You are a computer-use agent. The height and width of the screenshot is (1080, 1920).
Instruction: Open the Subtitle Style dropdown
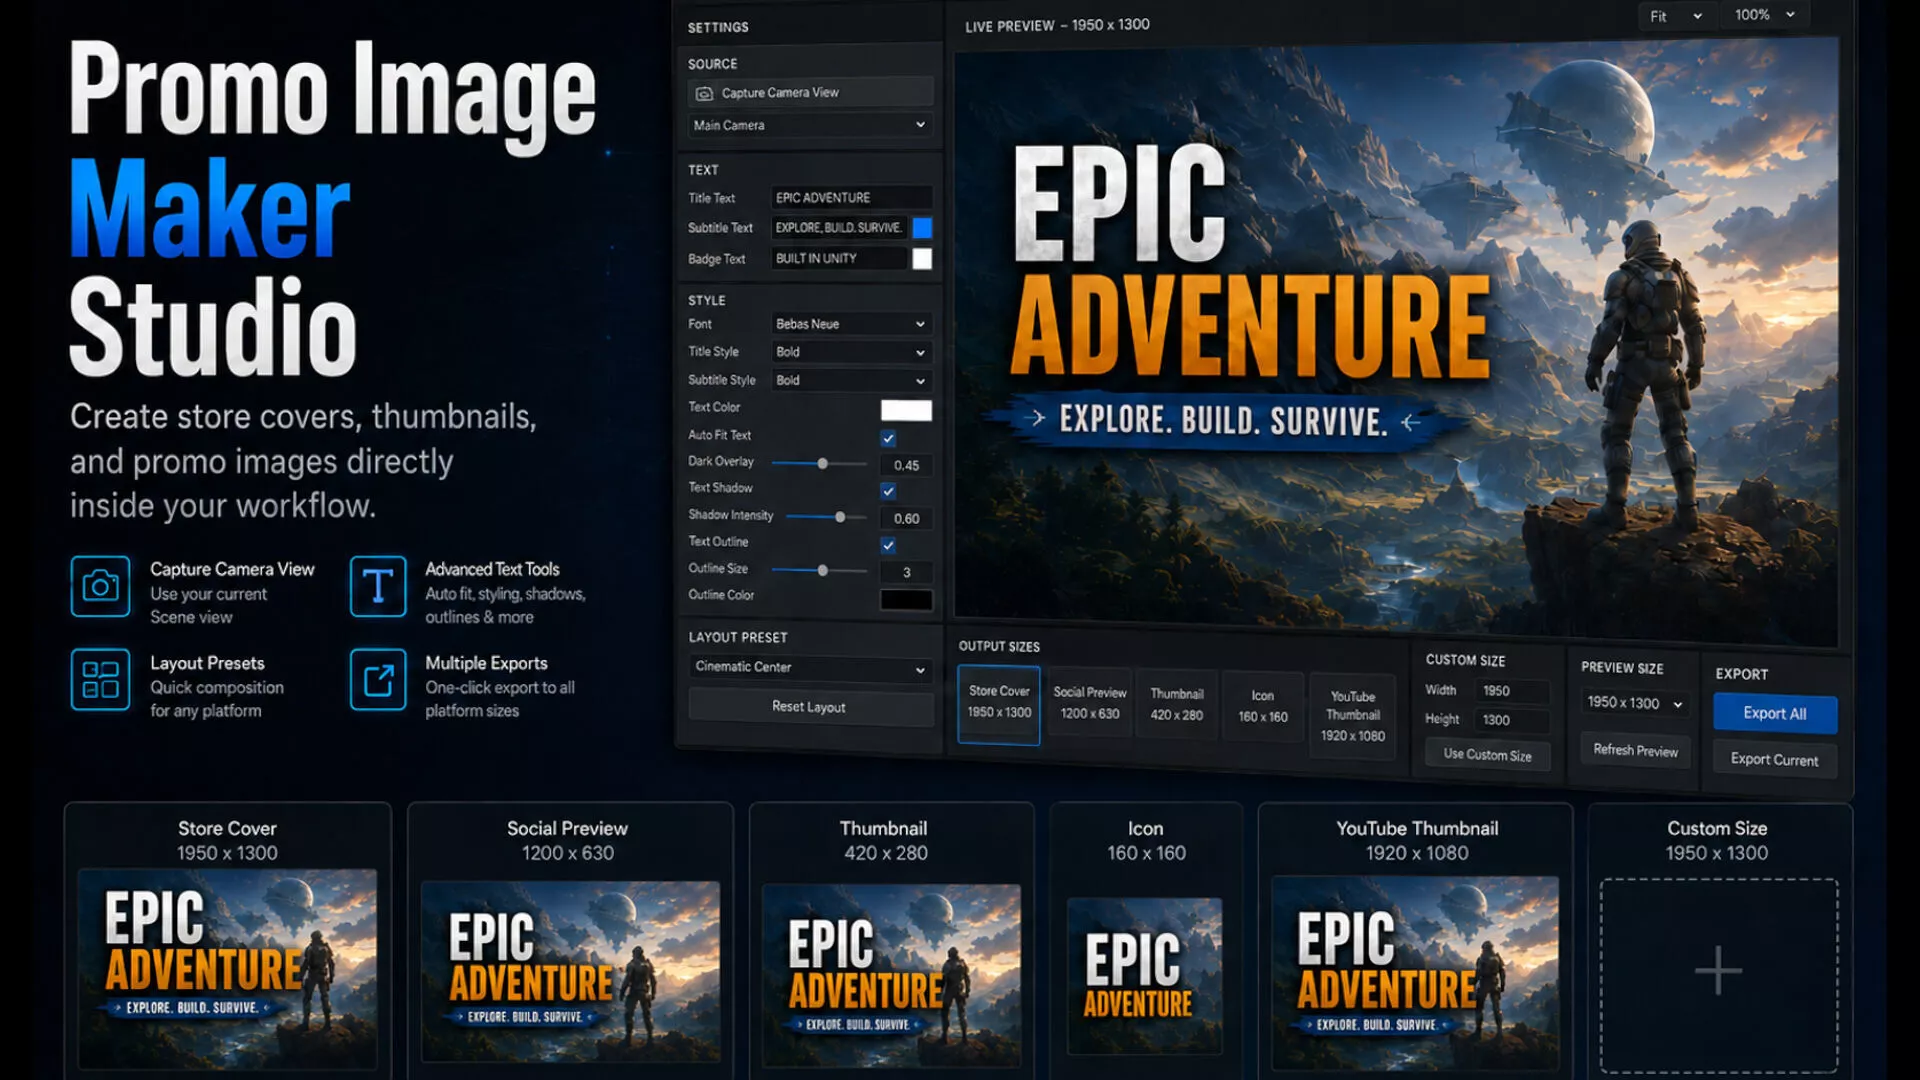click(x=851, y=380)
